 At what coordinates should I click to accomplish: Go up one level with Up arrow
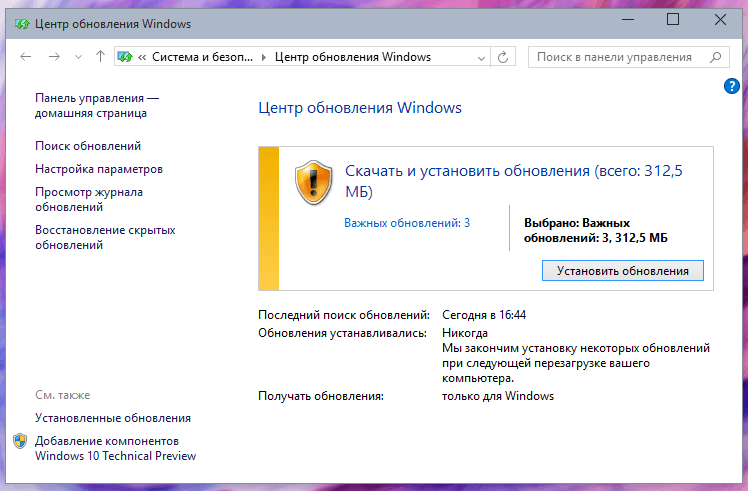click(x=100, y=57)
